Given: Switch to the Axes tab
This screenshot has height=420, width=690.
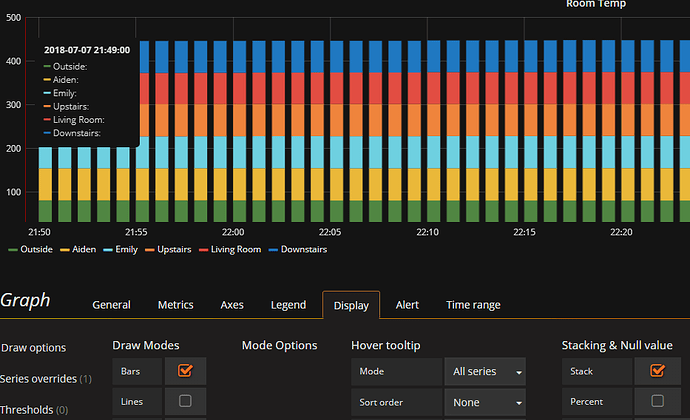Looking at the screenshot, I should point(232,305).
